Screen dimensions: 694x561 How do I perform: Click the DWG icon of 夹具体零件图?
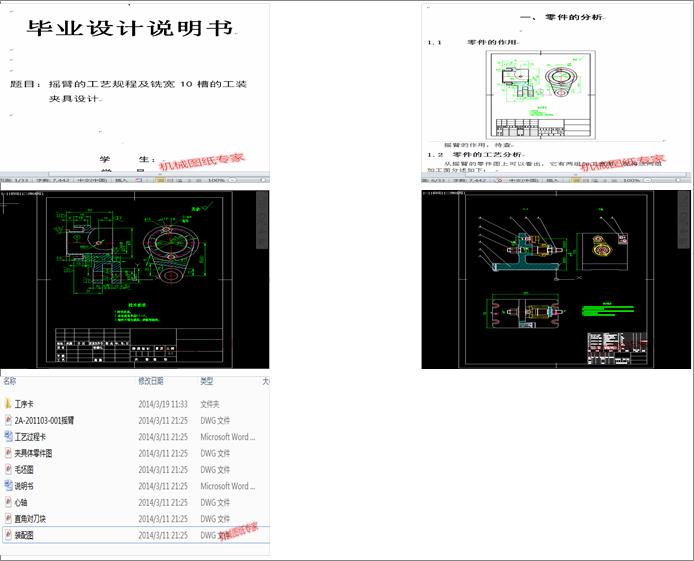tap(8, 453)
